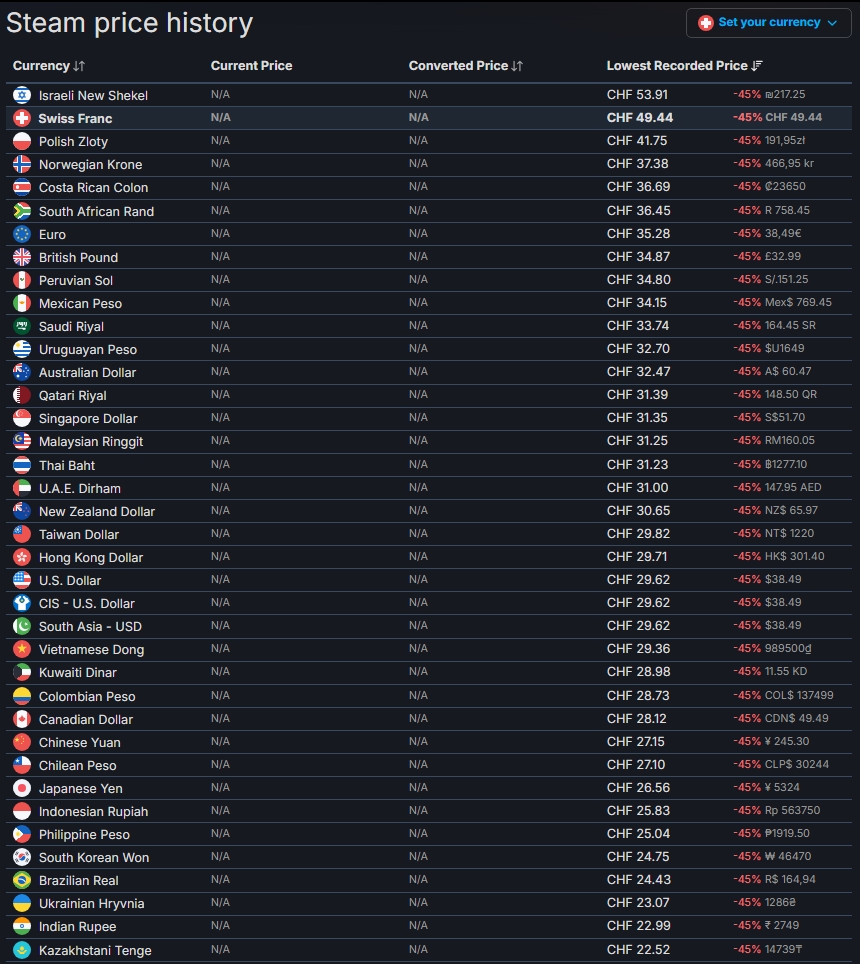860x964 pixels.
Task: Click the Polish Zloty flag icon
Action: coord(22,141)
